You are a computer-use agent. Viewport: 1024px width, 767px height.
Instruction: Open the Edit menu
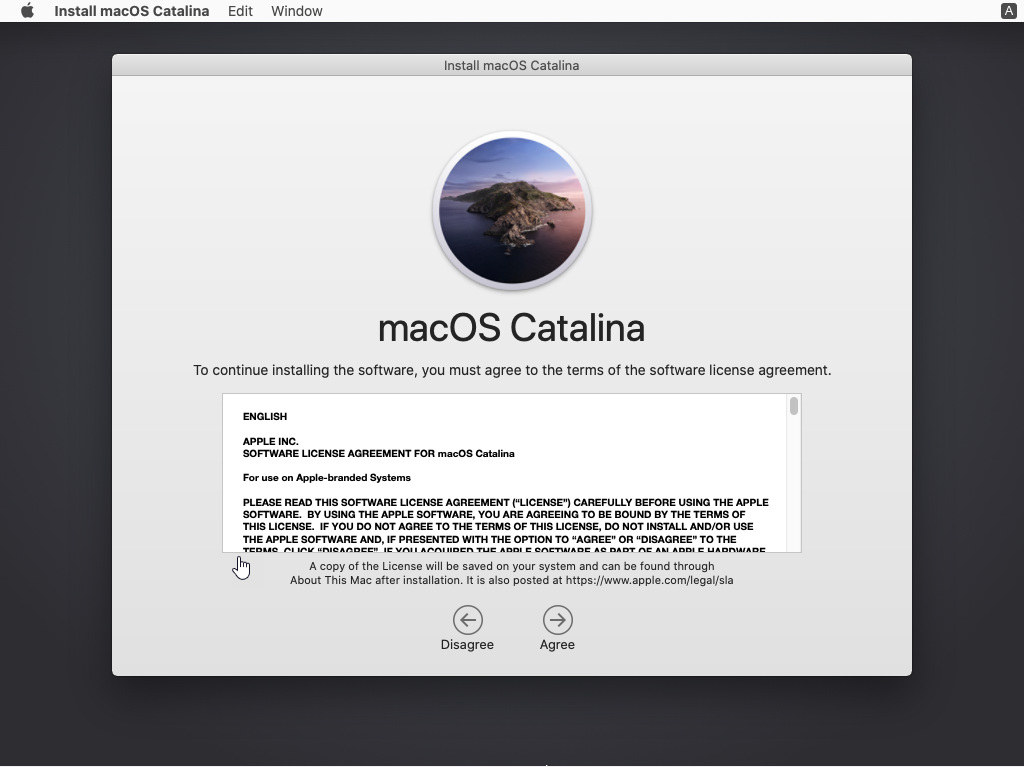point(240,11)
